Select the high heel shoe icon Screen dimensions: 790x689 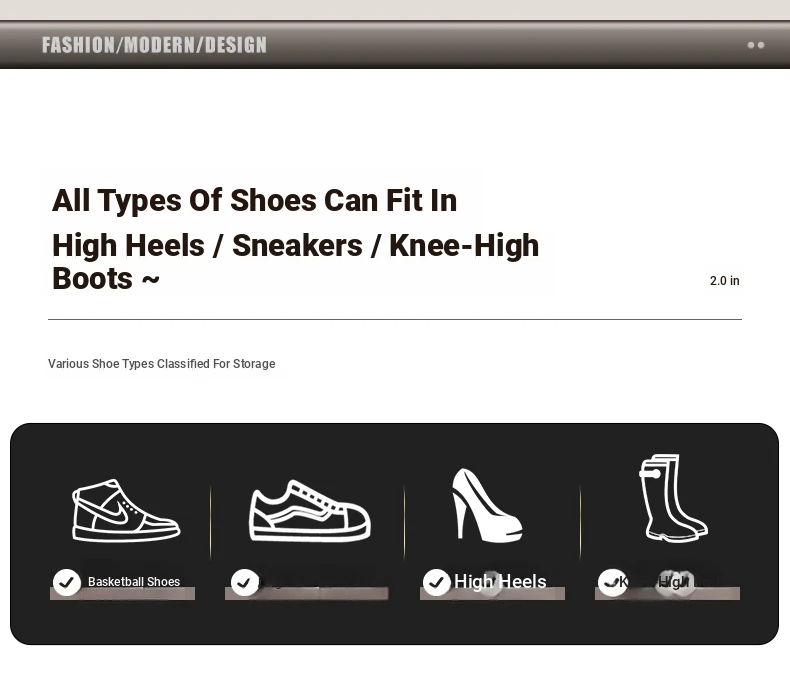pyautogui.click(x=487, y=505)
